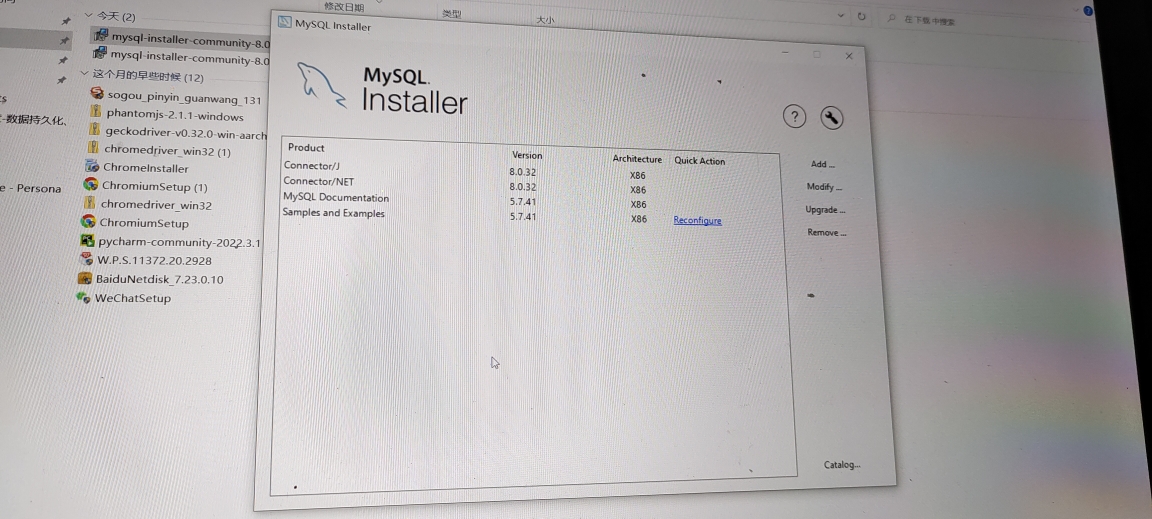The image size is (1152, 519).
Task: Select the ChromiumSetup file without (1)
Action: [x=144, y=223]
